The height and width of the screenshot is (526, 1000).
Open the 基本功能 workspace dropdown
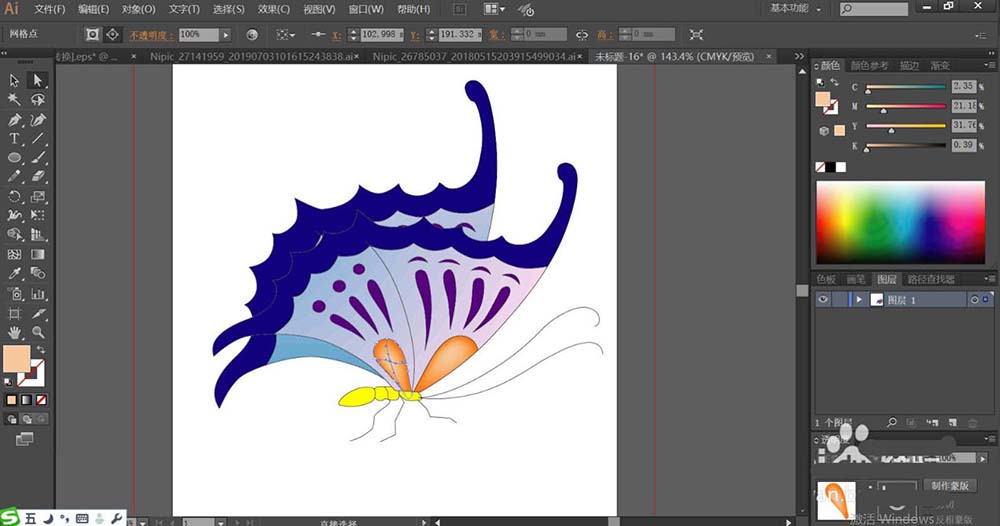pyautogui.click(x=795, y=9)
